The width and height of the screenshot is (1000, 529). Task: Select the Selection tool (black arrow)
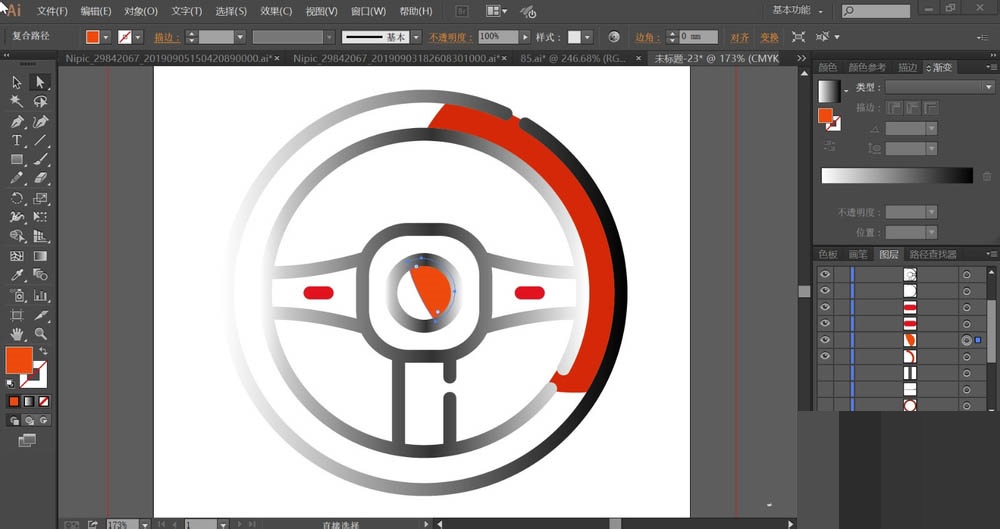[17, 82]
